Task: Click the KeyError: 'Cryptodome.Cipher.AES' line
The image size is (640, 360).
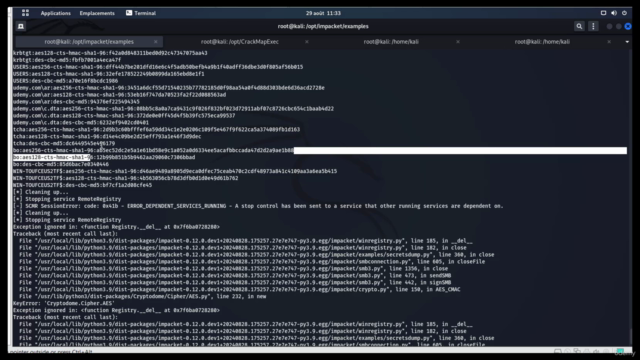Action: tap(64, 303)
